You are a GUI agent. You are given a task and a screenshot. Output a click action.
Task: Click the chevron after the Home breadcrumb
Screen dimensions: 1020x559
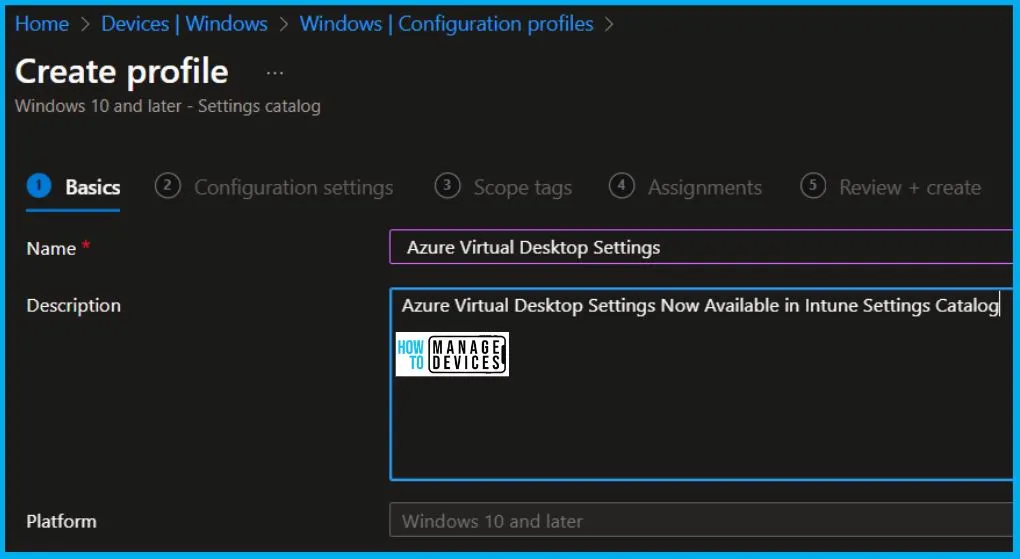click(85, 24)
